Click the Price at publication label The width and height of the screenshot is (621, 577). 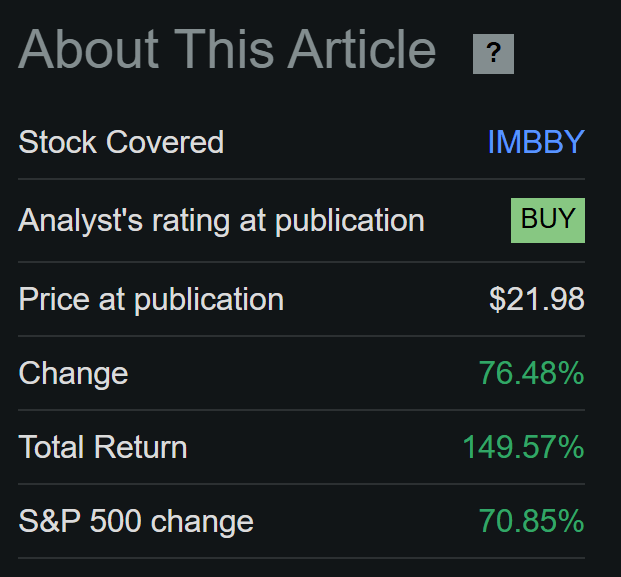pyautogui.click(x=151, y=300)
